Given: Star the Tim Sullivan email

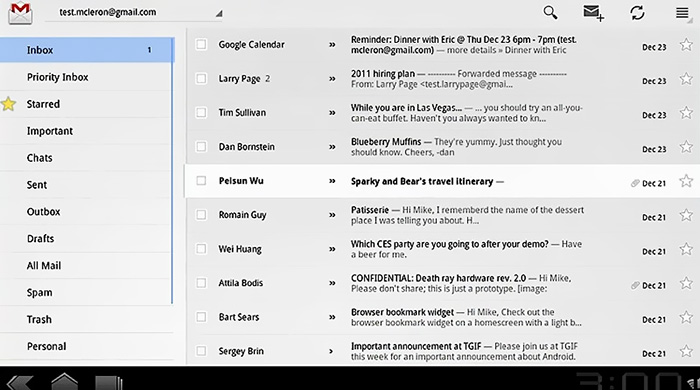Looking at the screenshot, I should [686, 113].
